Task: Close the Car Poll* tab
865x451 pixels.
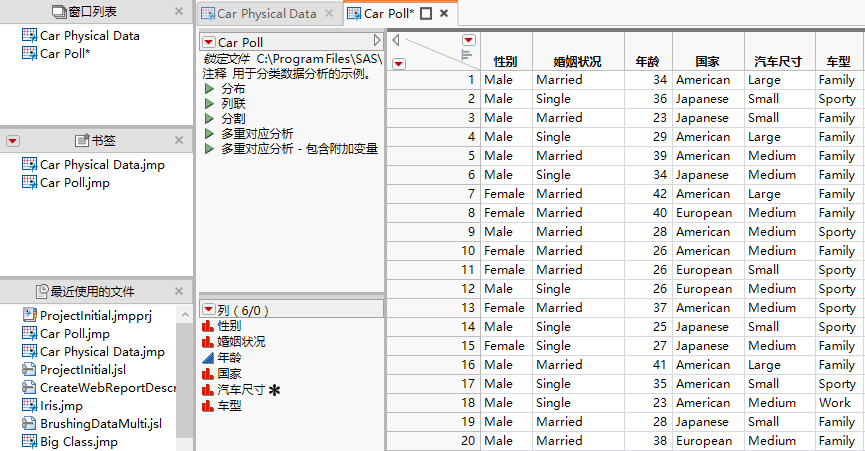Action: (x=444, y=13)
